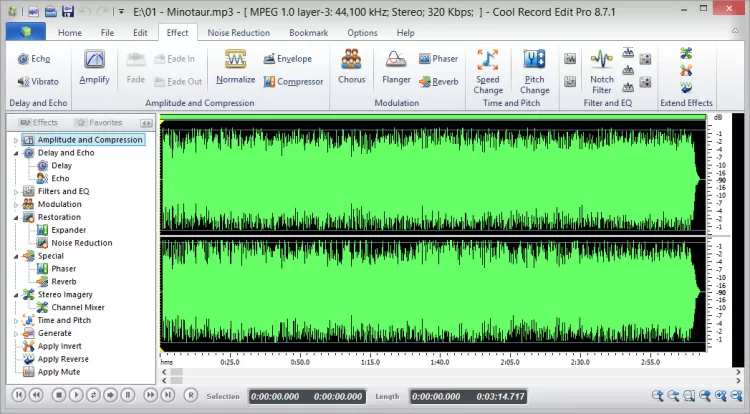Click the orange-blue crossed arrows Extend Effects icon

686,70
